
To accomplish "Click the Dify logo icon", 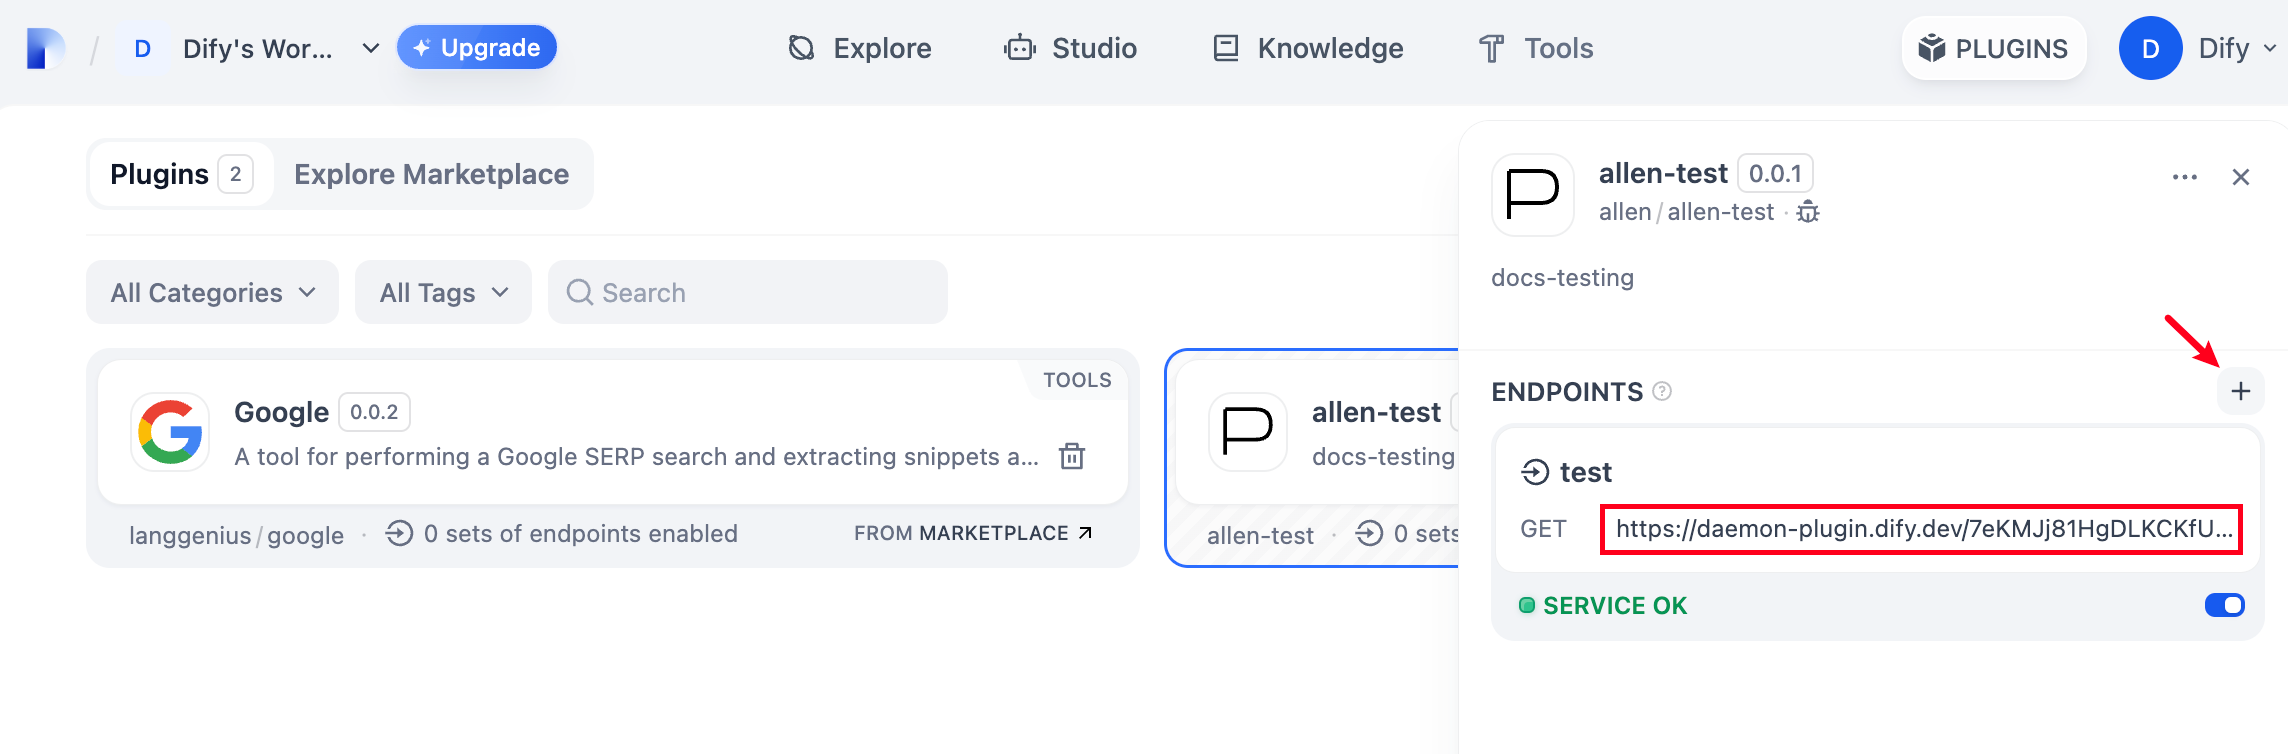I will (45, 48).
